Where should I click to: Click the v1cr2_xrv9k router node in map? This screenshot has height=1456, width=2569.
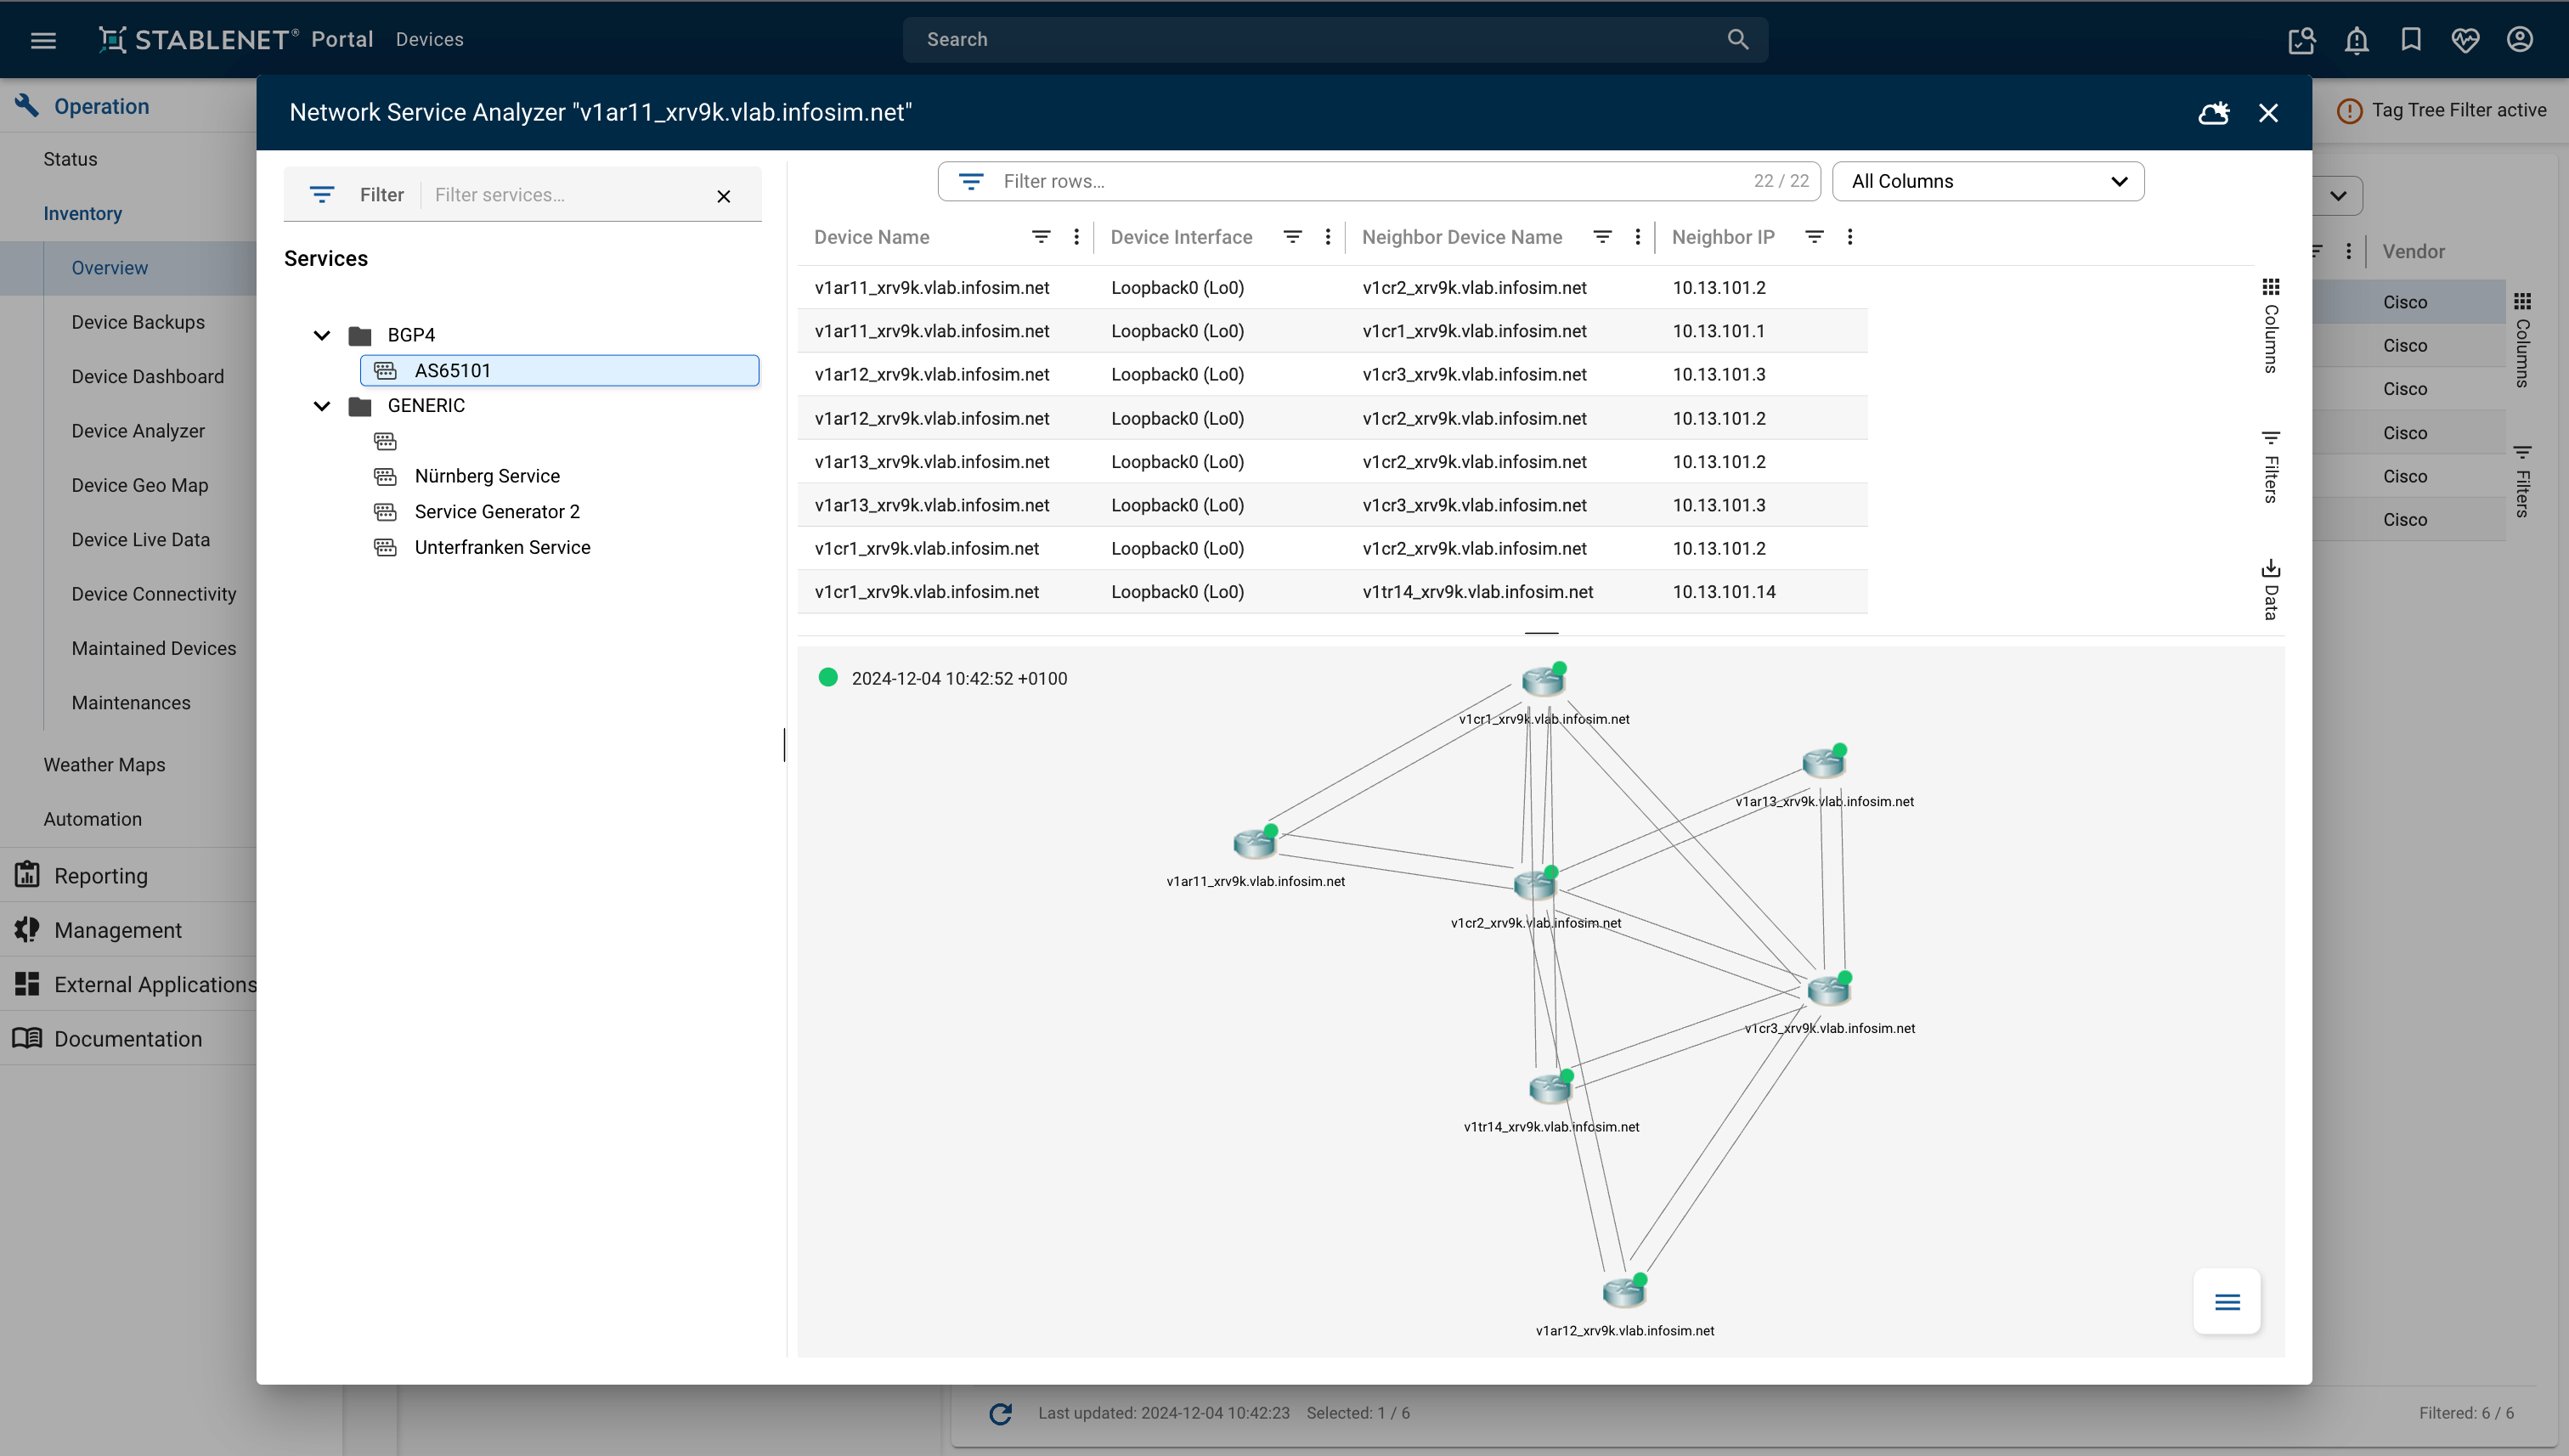1534,885
